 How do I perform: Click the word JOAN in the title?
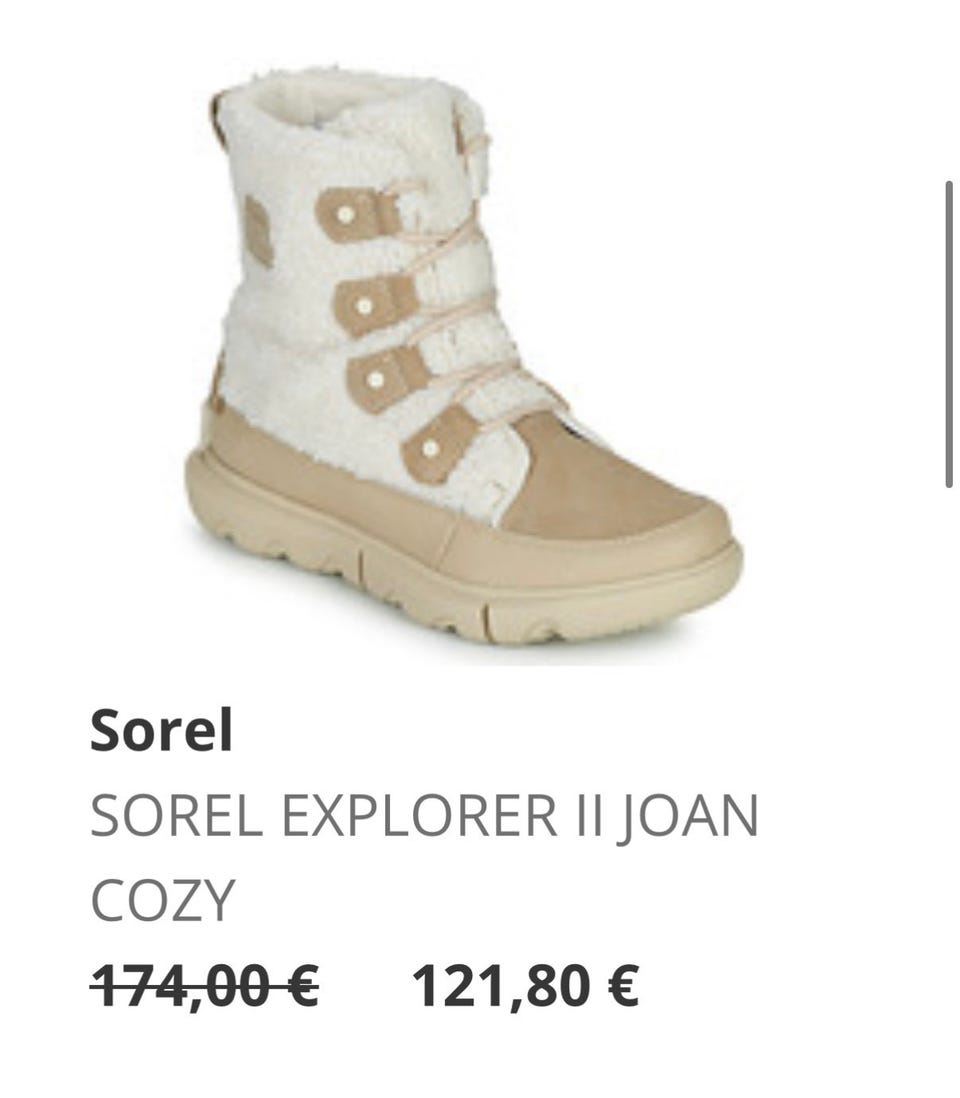(x=688, y=816)
